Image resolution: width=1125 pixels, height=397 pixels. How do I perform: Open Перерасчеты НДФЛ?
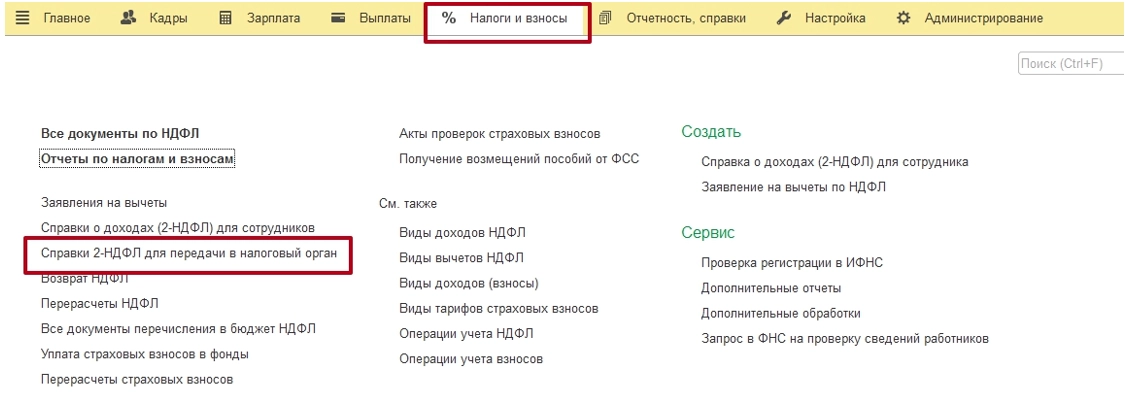coord(100,304)
